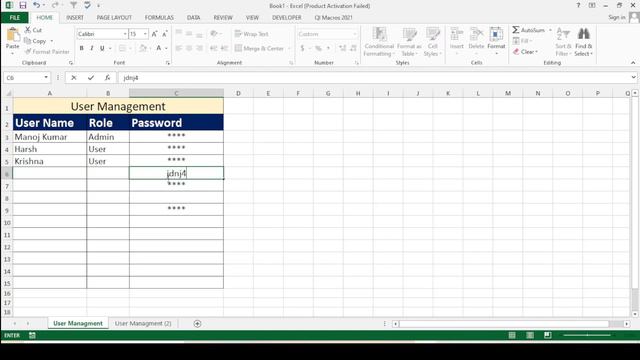
Task: Select the User Managment sheet tab
Action: [x=78, y=323]
